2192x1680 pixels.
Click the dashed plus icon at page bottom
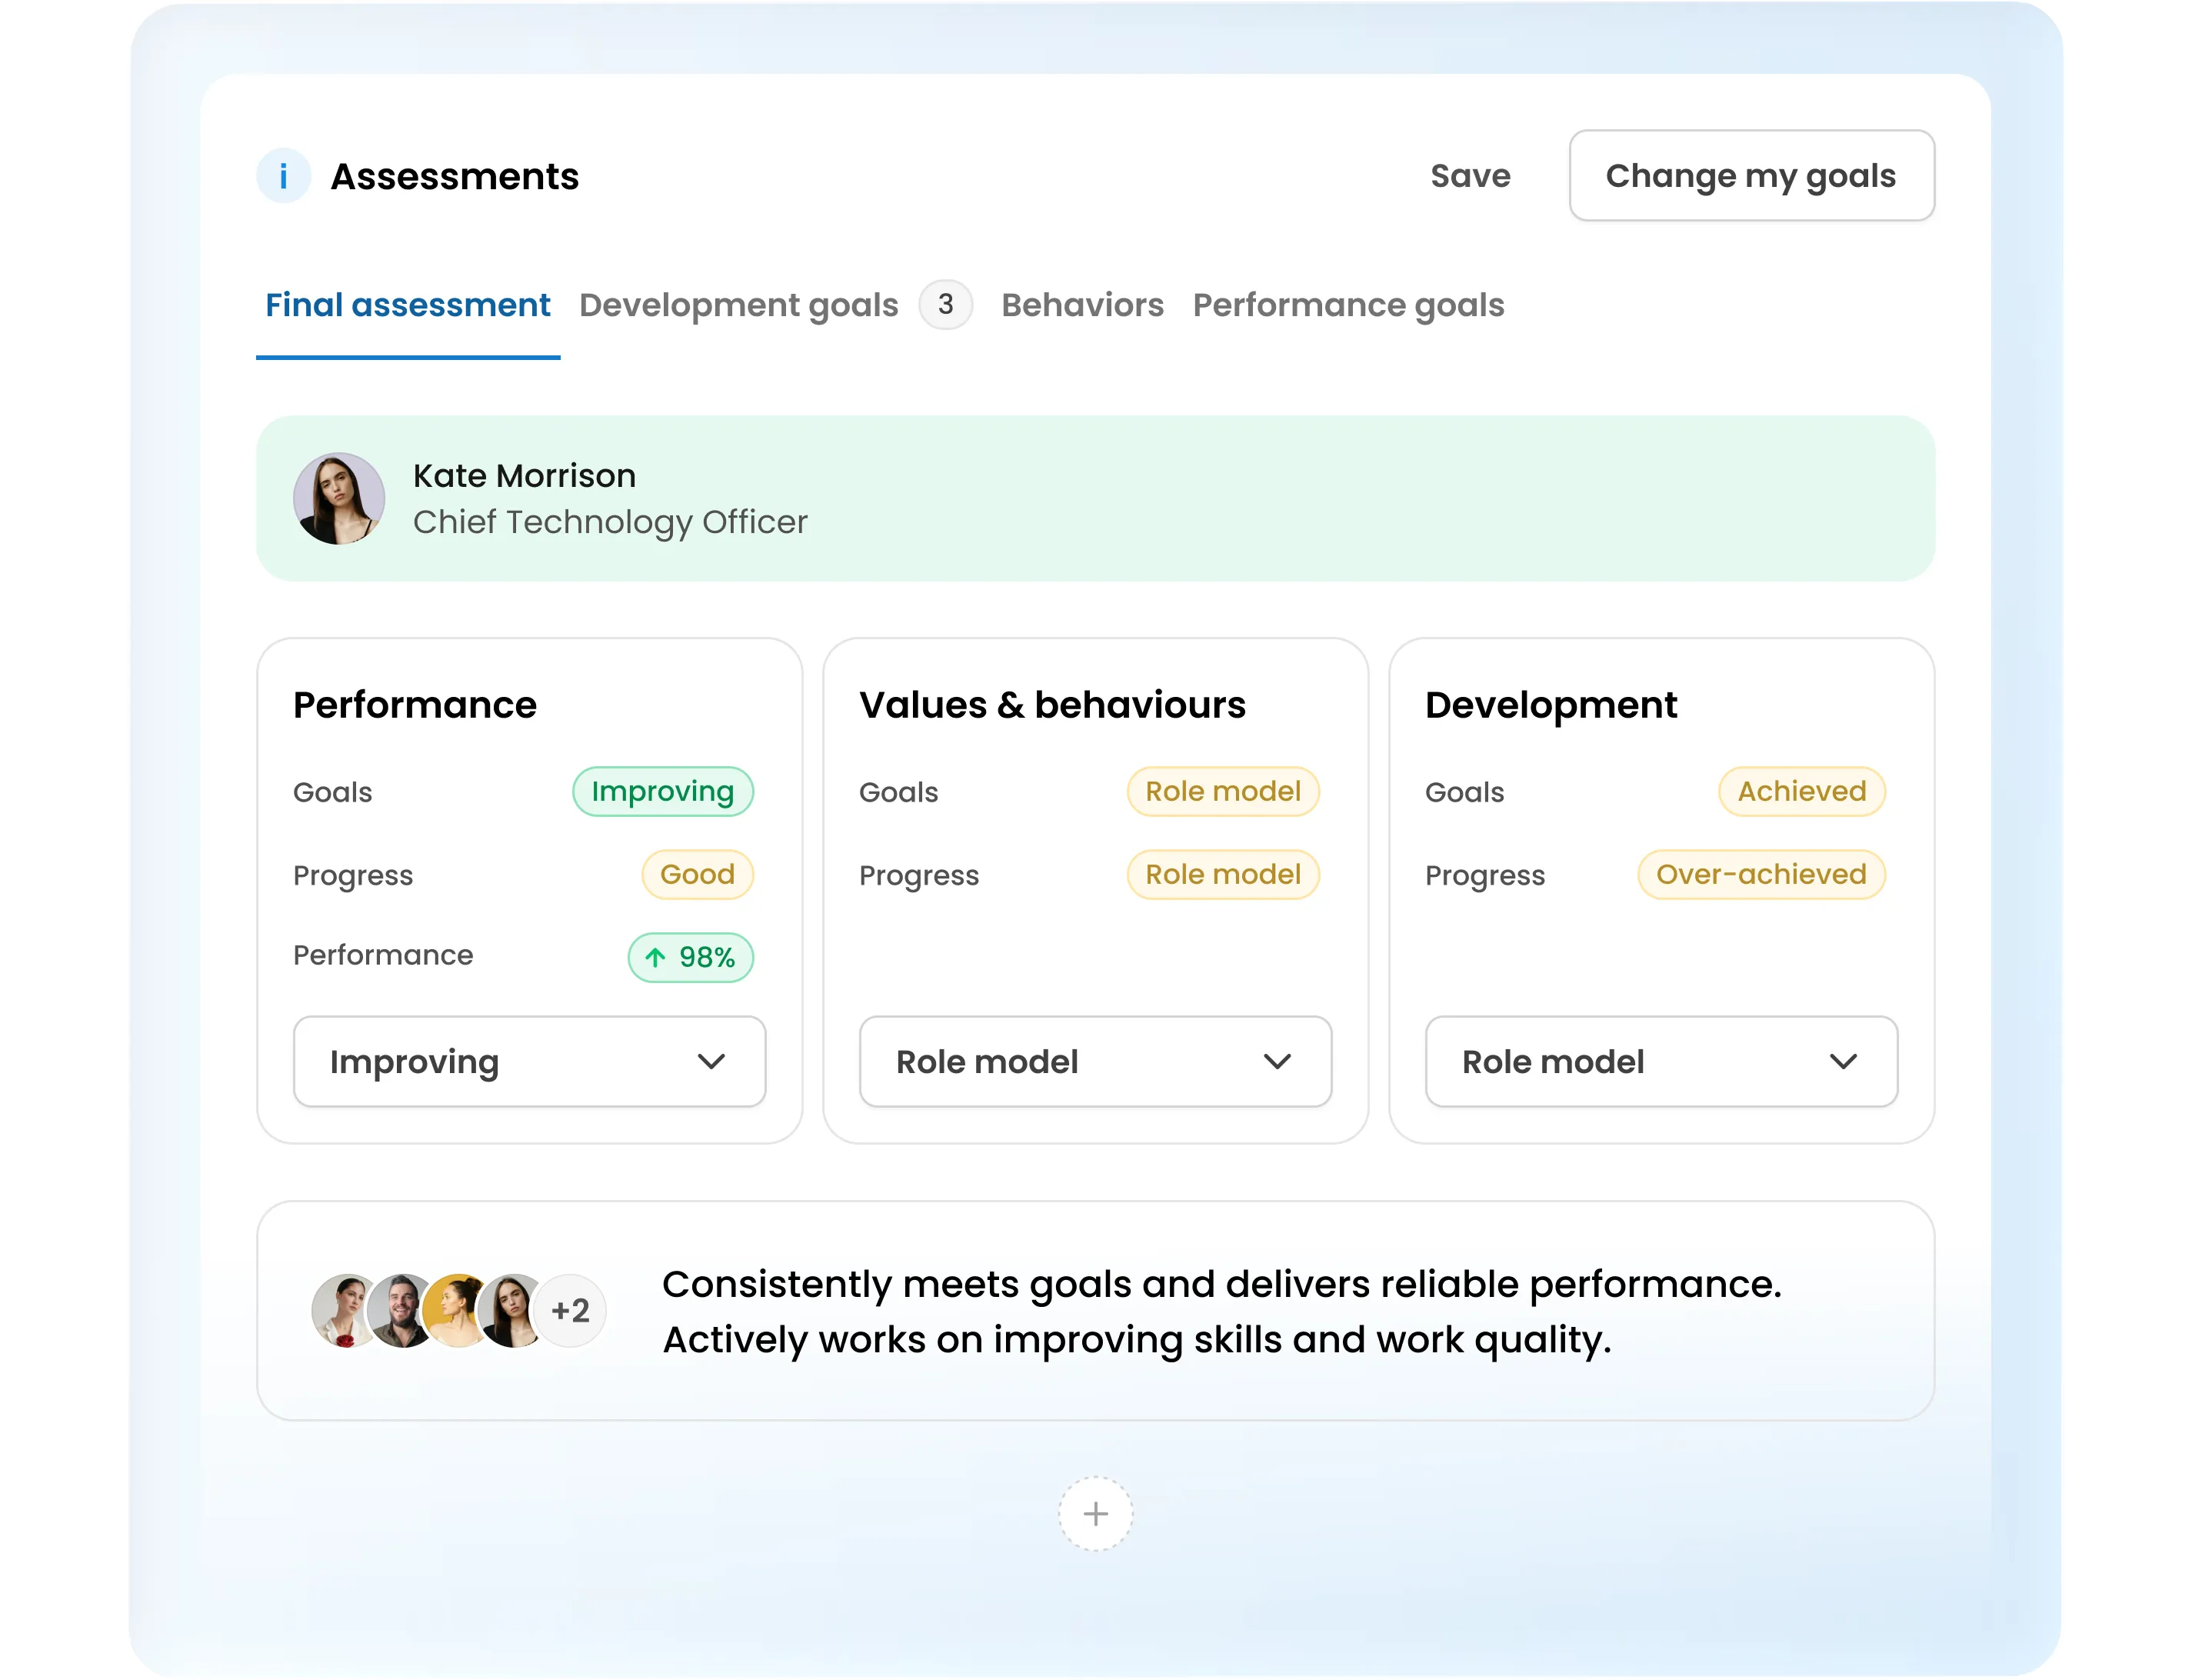click(x=1096, y=1514)
